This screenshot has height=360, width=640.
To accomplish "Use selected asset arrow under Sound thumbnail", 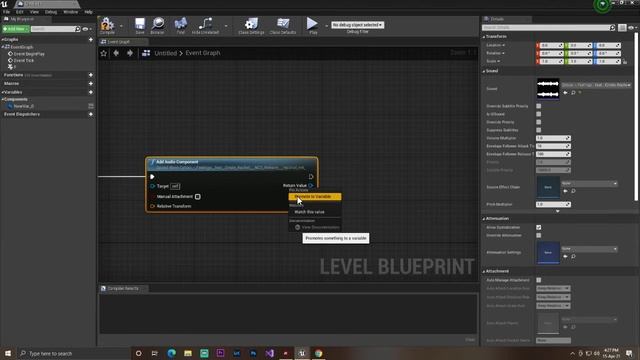I will tap(565, 93).
